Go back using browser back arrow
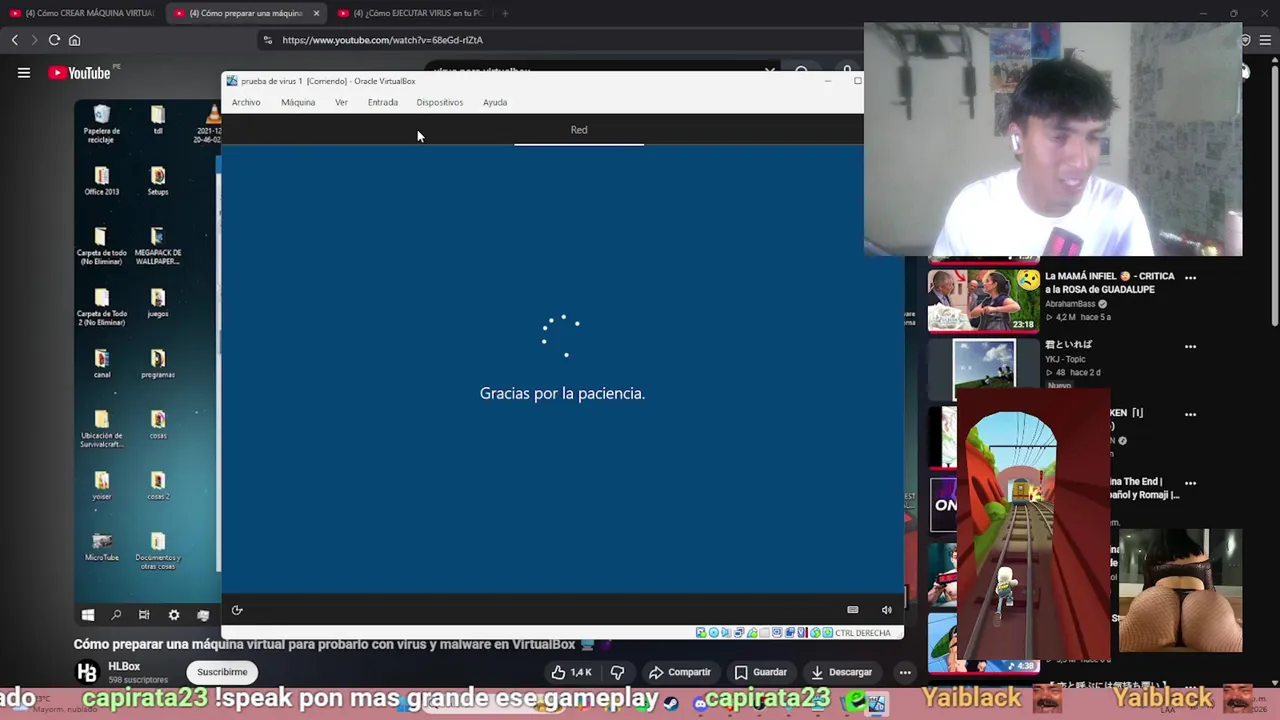The width and height of the screenshot is (1280, 720). [14, 40]
